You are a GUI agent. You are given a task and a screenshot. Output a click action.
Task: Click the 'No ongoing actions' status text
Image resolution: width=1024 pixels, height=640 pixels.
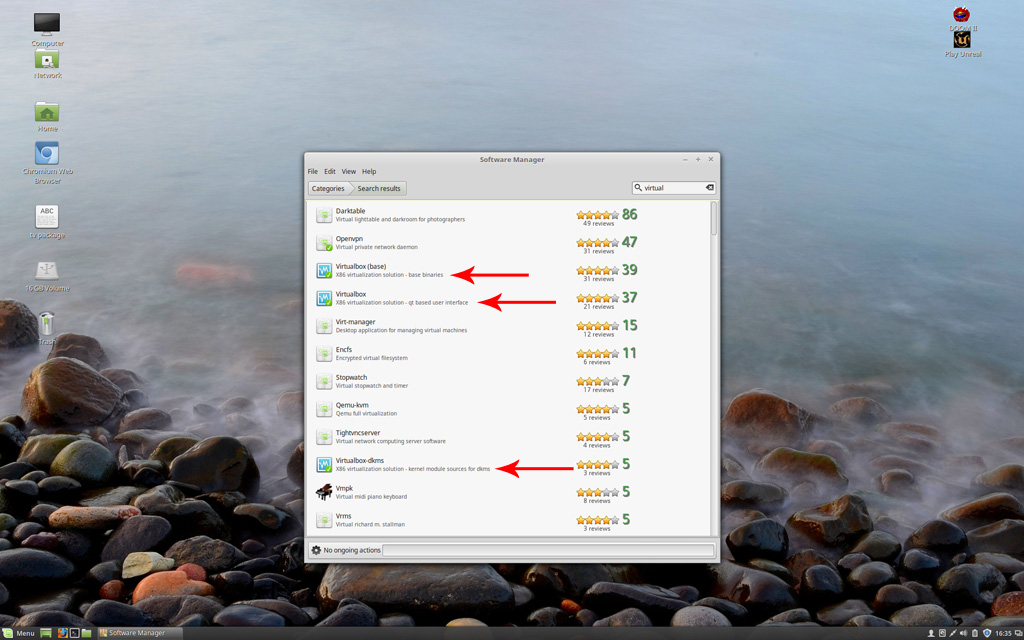(352, 551)
